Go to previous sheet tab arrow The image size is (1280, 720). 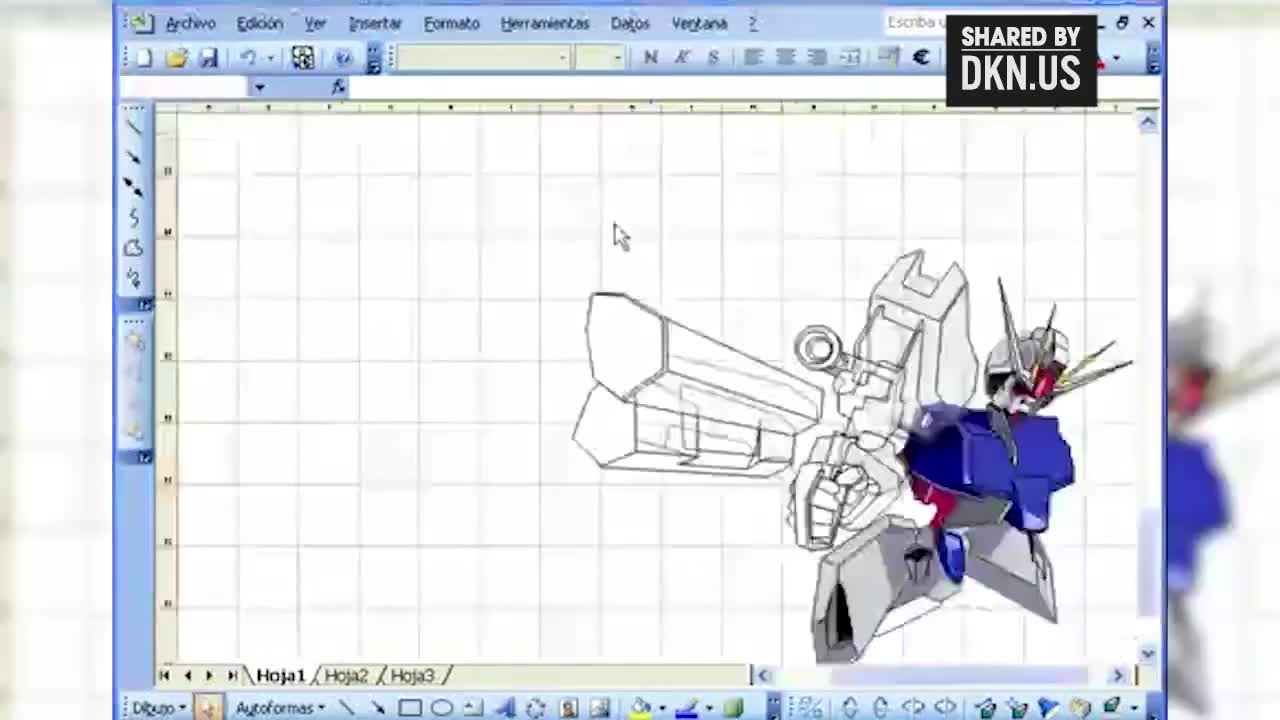pyautogui.click(x=187, y=676)
